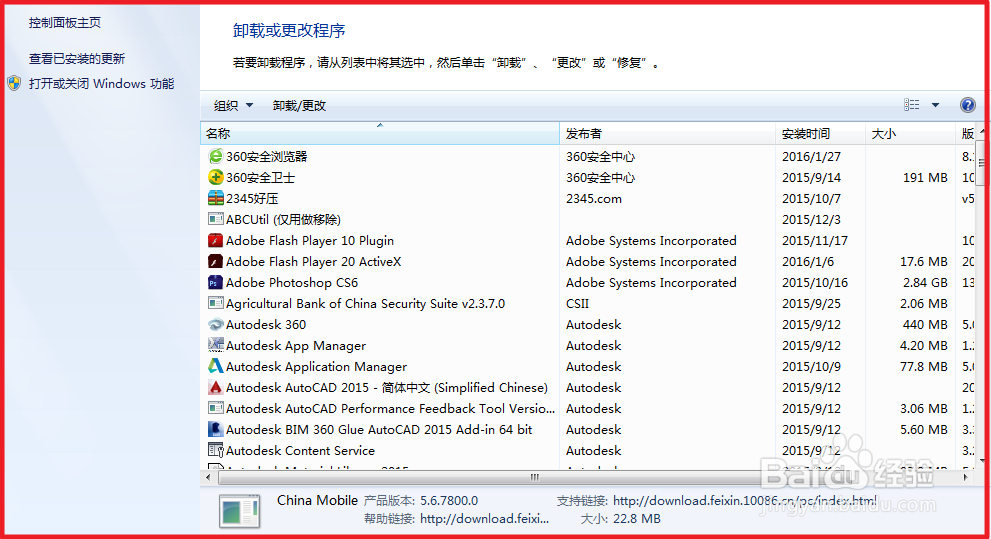Click the 2345.com publisher cell

pyautogui.click(x=593, y=198)
